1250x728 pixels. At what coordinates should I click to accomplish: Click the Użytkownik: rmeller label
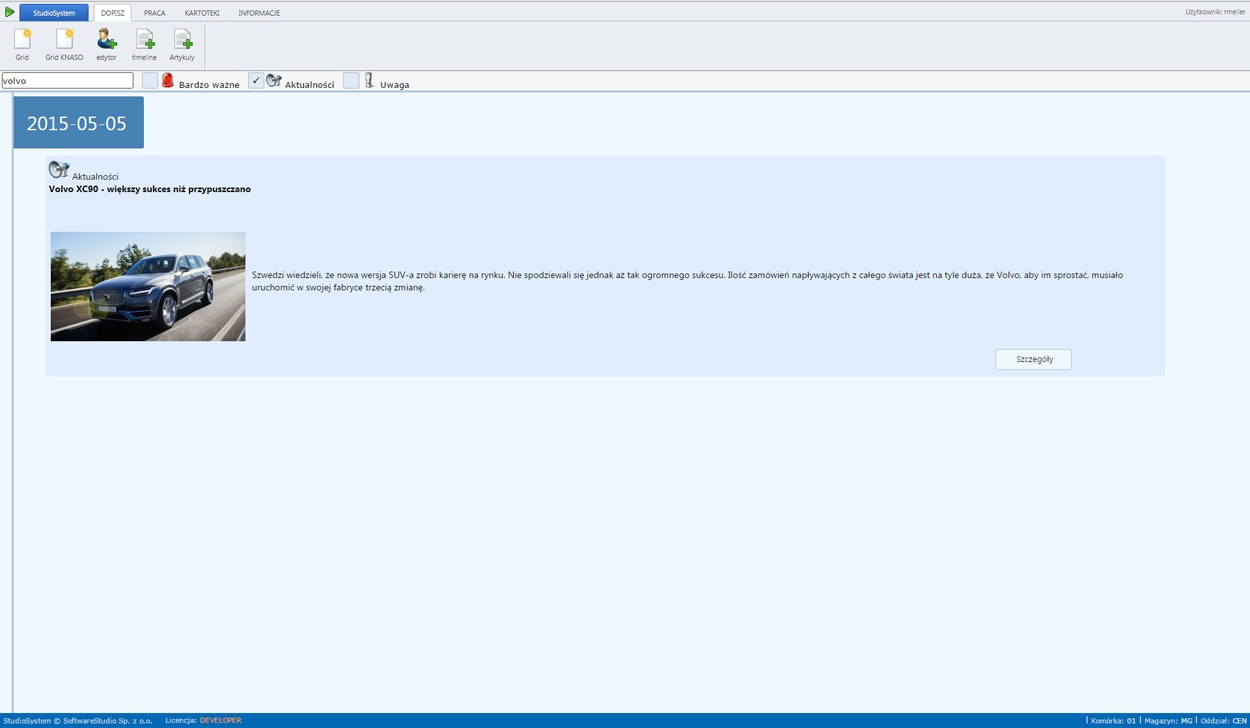click(1215, 12)
